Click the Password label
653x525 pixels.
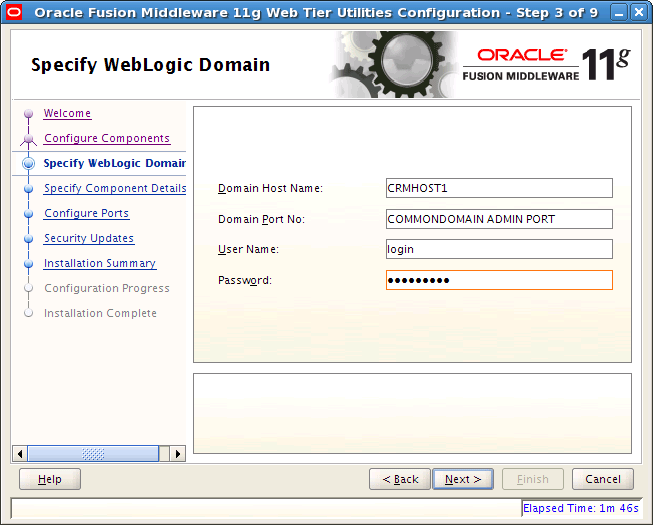tap(244, 280)
